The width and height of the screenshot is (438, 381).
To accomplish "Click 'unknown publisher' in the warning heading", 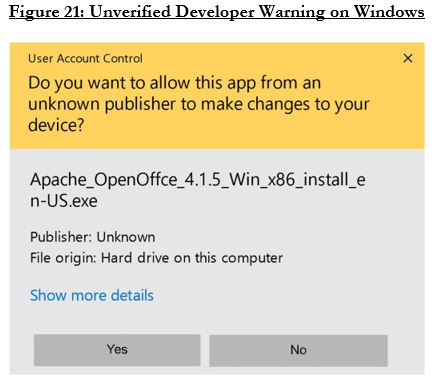I will [x=102, y=104].
